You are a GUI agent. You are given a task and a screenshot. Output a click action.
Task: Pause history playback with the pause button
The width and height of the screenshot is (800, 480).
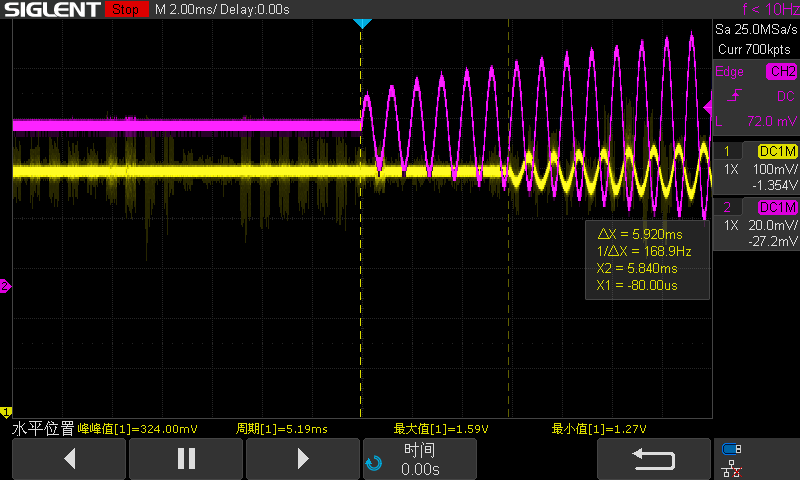(x=186, y=459)
